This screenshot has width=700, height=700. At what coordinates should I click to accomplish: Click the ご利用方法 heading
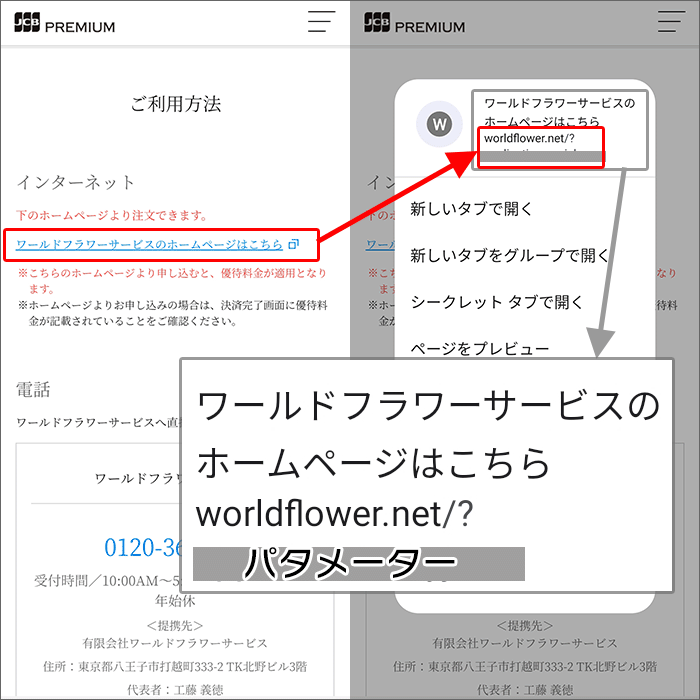click(175, 104)
